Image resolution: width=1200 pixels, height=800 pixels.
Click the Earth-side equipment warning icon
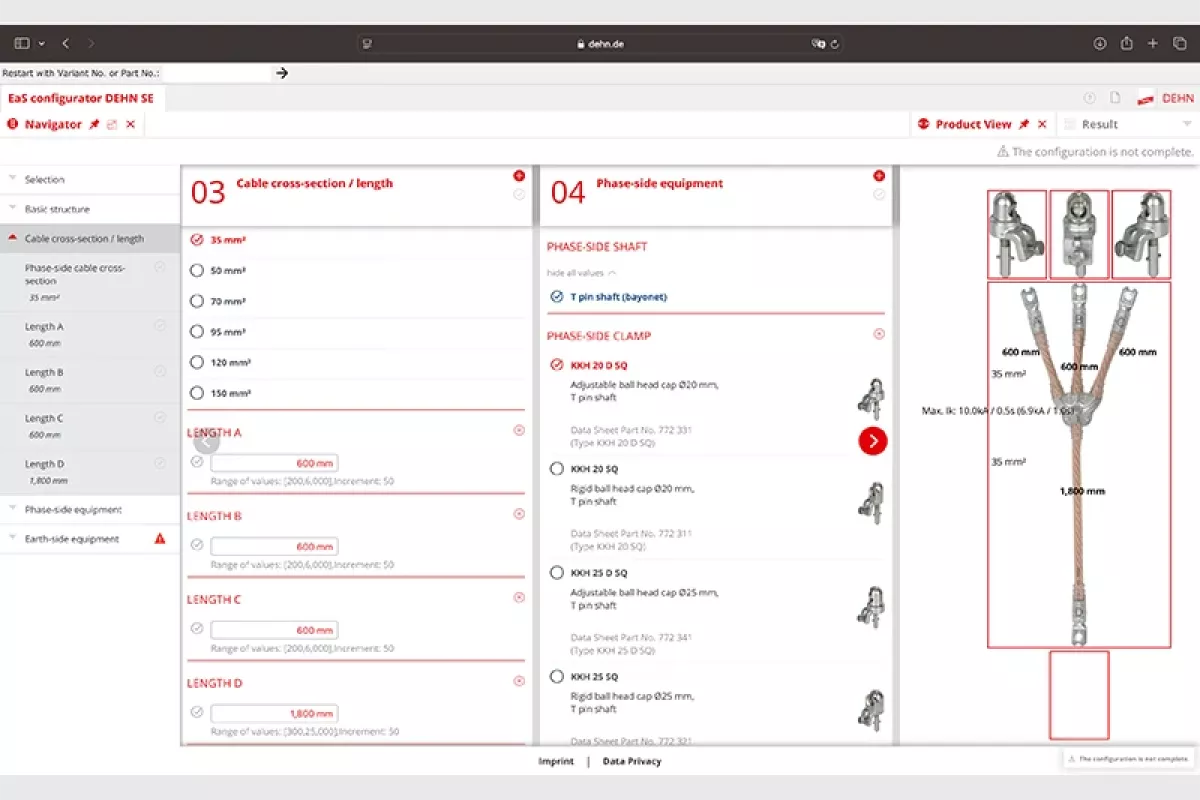(x=160, y=539)
